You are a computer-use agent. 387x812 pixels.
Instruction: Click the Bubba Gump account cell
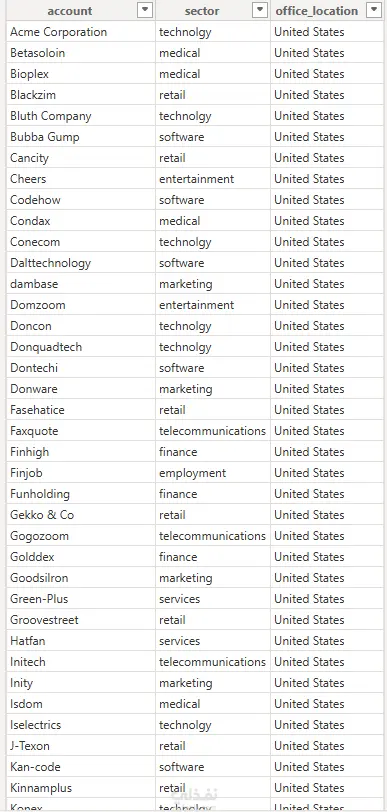click(x=81, y=137)
